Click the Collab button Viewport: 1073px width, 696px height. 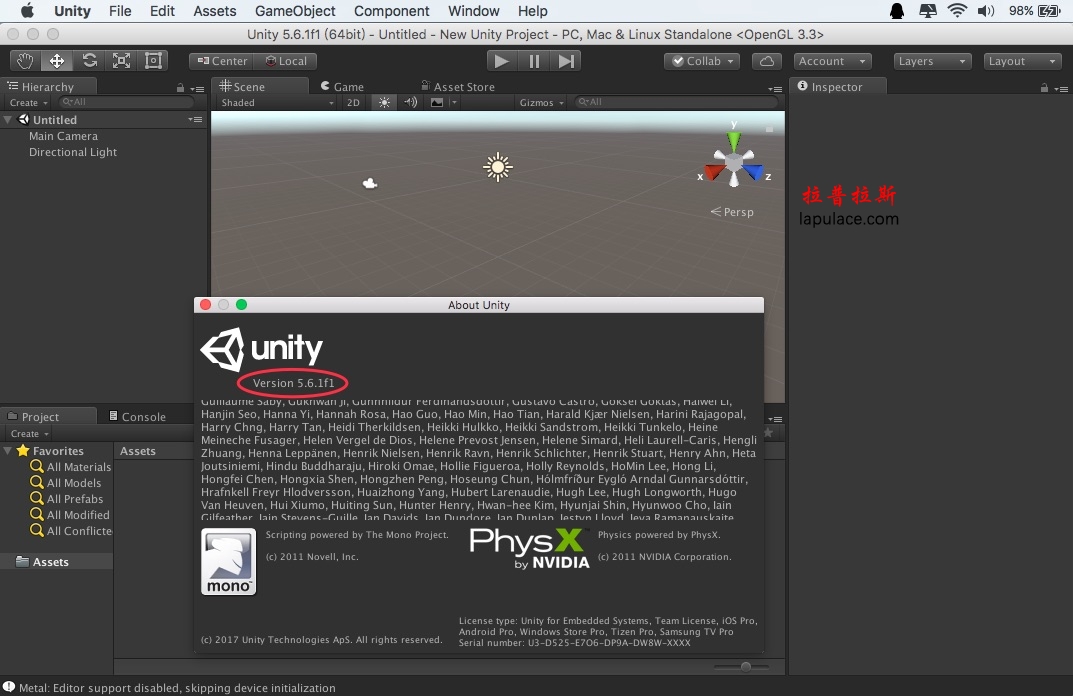click(702, 61)
